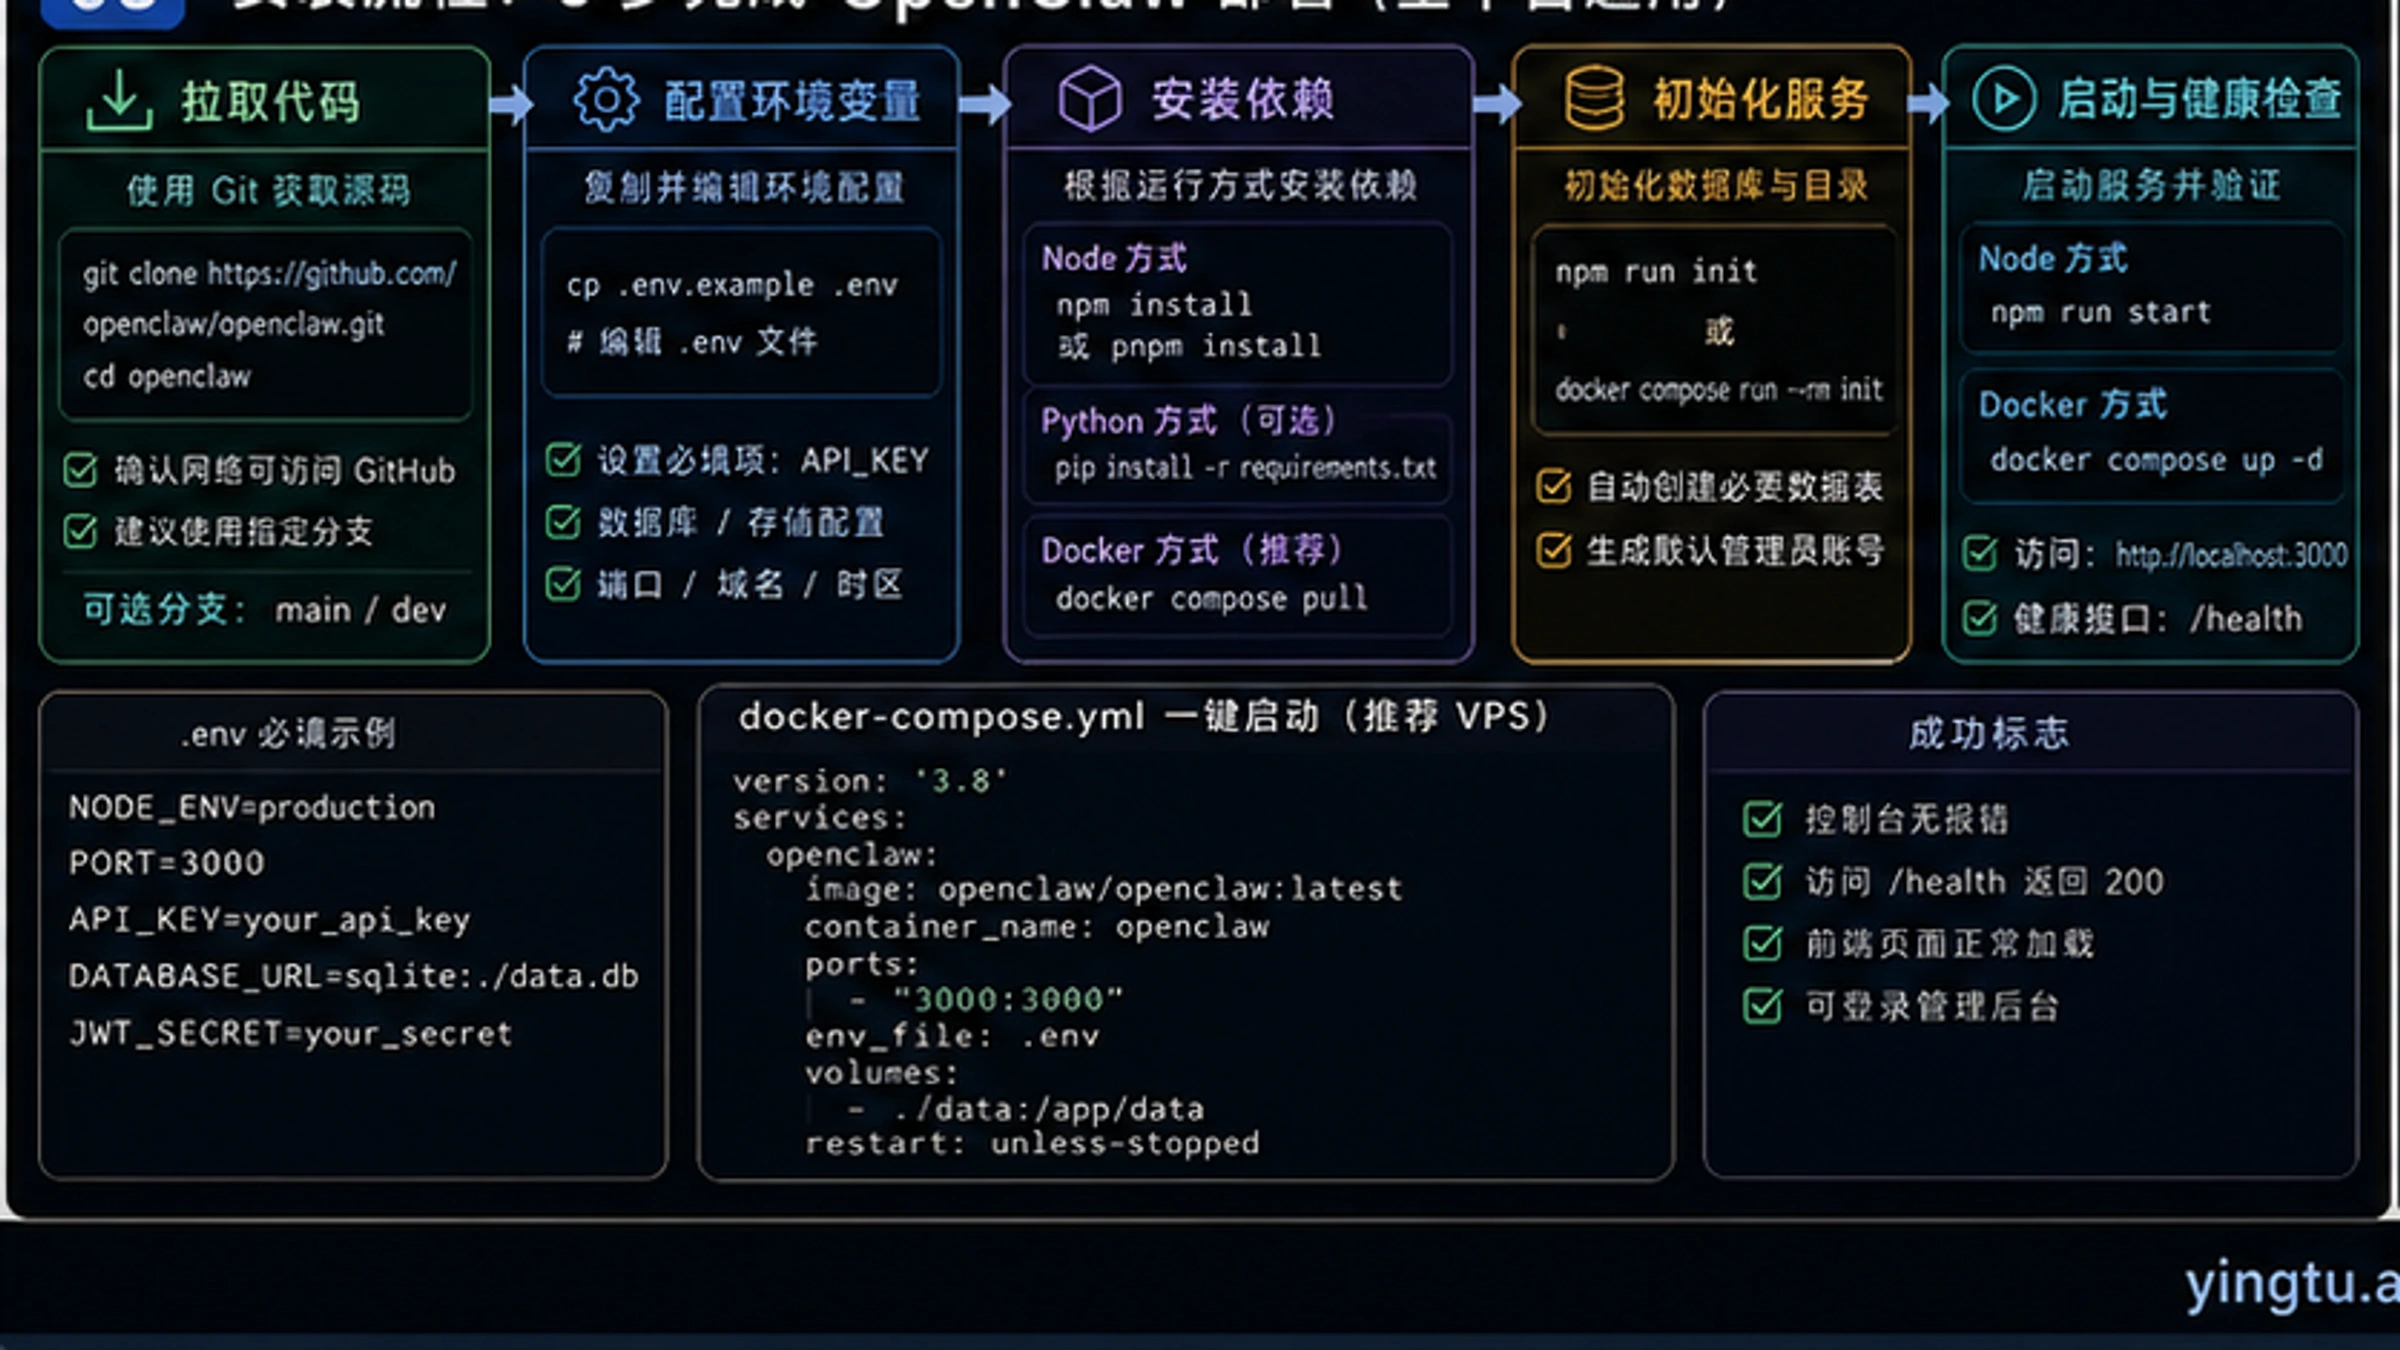Click the 'docker compose pull' command
The height and width of the screenshot is (1350, 2400).
(1211, 598)
